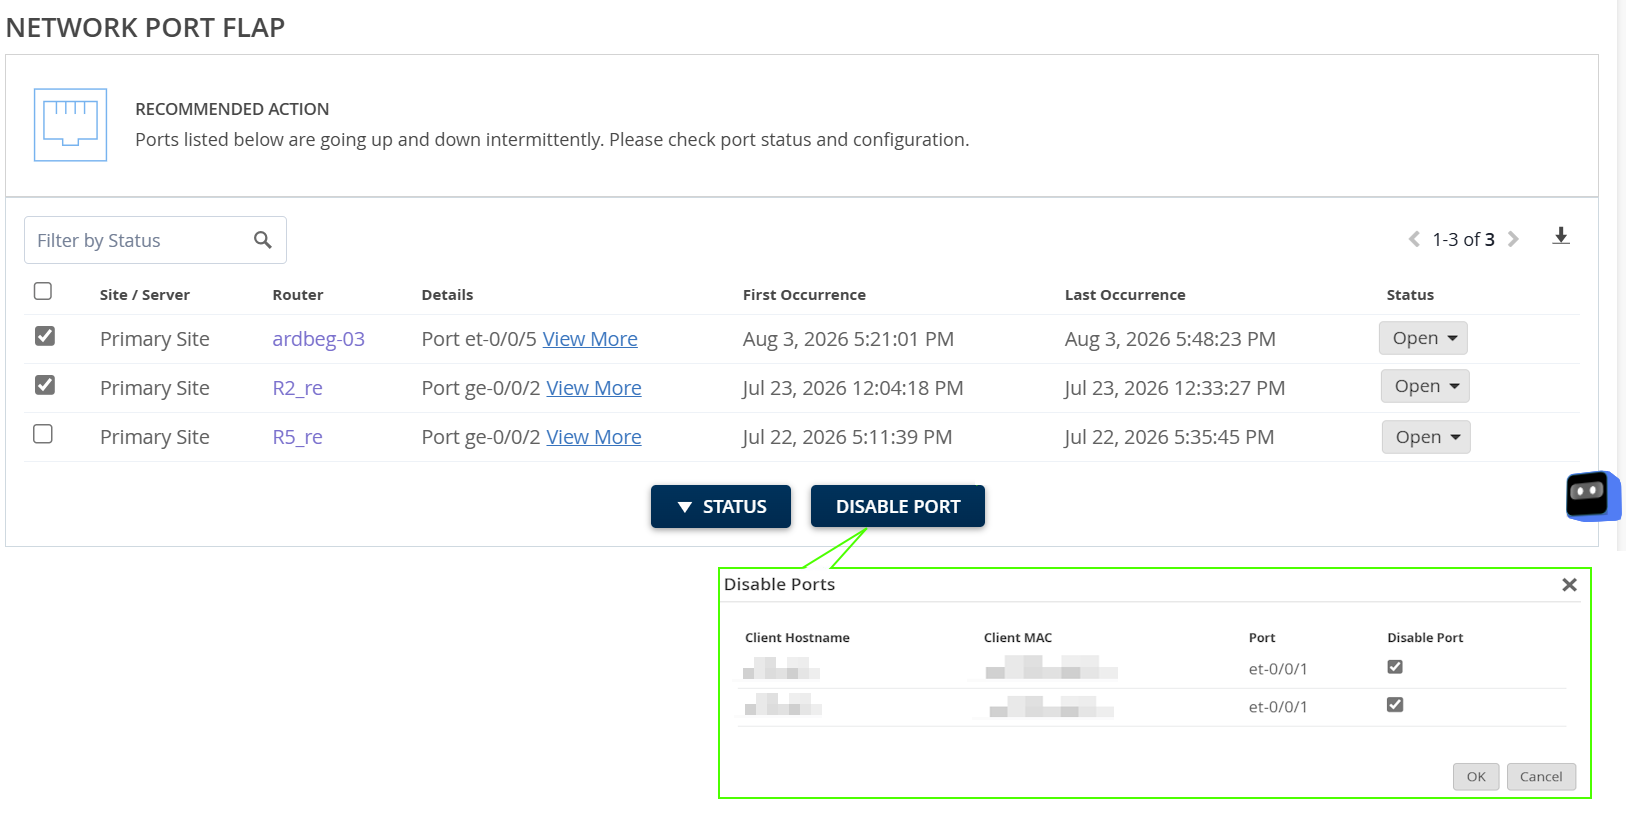Click the network port icon
The width and height of the screenshot is (1626, 821).
click(x=70, y=125)
